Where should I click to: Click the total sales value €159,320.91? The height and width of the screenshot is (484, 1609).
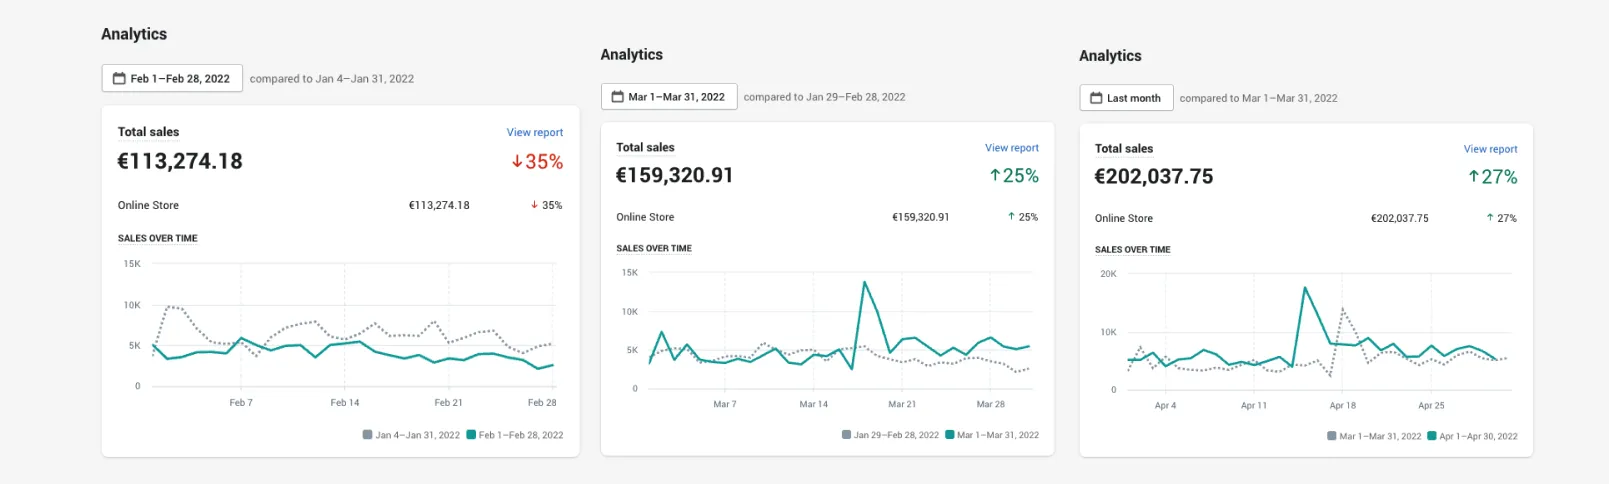pyautogui.click(x=675, y=175)
